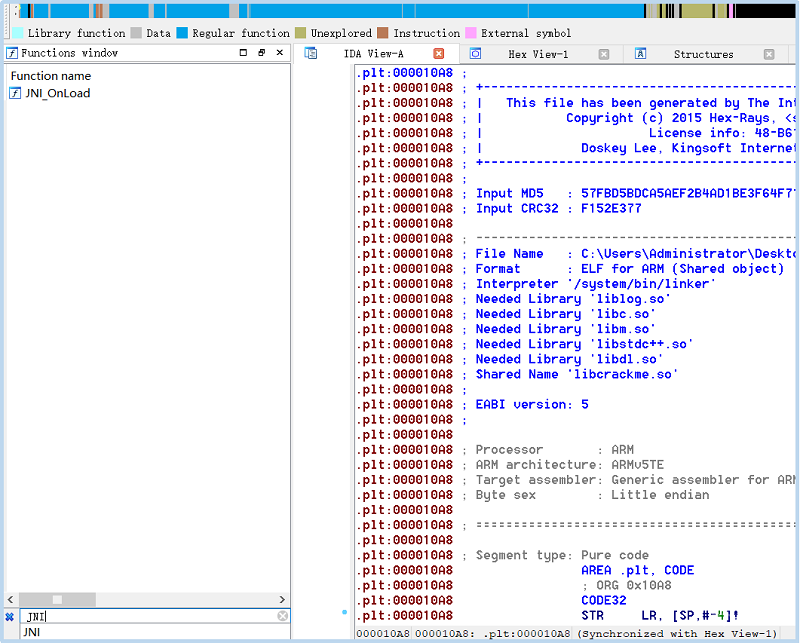
Task: Click the Hex View-1 tab icon
Action: coord(475,54)
